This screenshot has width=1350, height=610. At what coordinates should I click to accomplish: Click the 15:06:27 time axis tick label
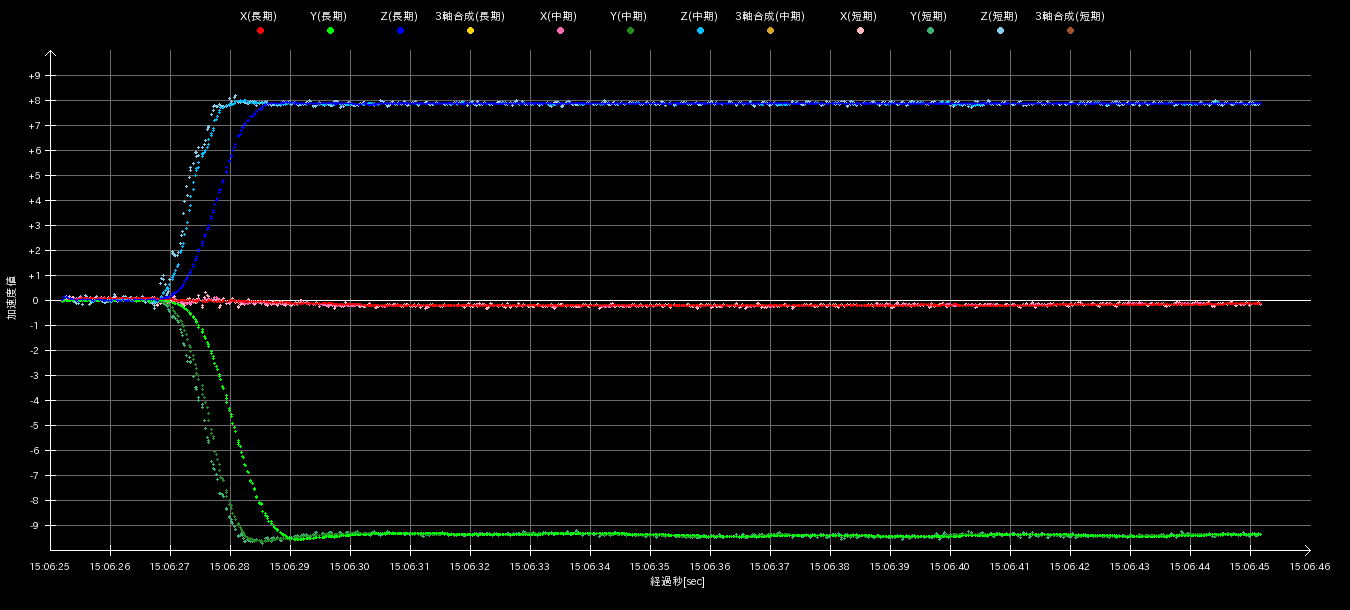[170, 567]
